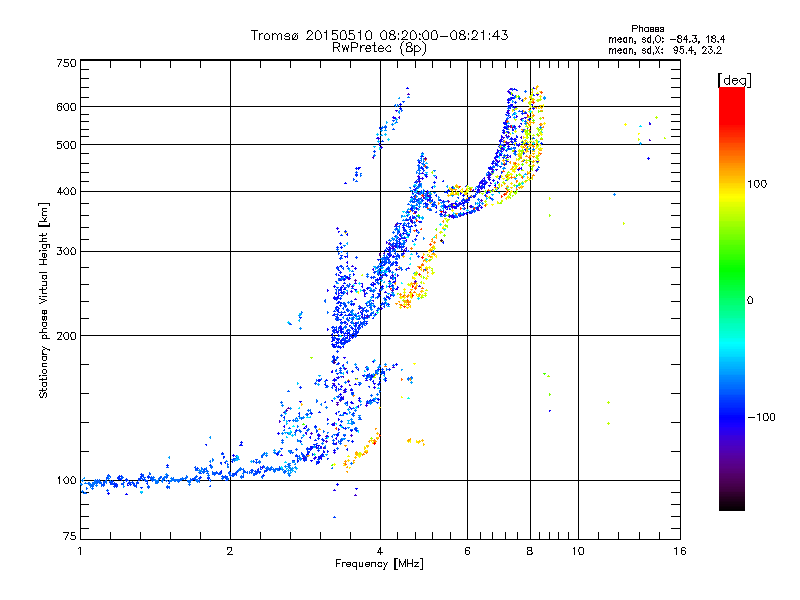Click the y-axis '500' tick label
800x600 pixels.
point(66,145)
